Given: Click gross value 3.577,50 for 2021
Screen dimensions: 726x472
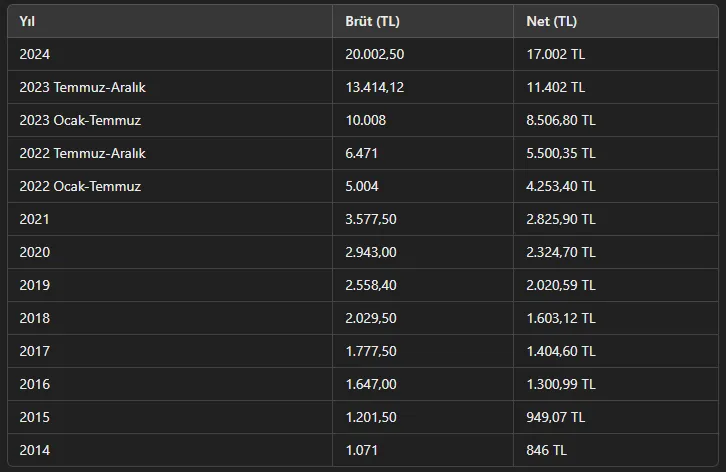Looking at the screenshot, I should pos(371,219).
